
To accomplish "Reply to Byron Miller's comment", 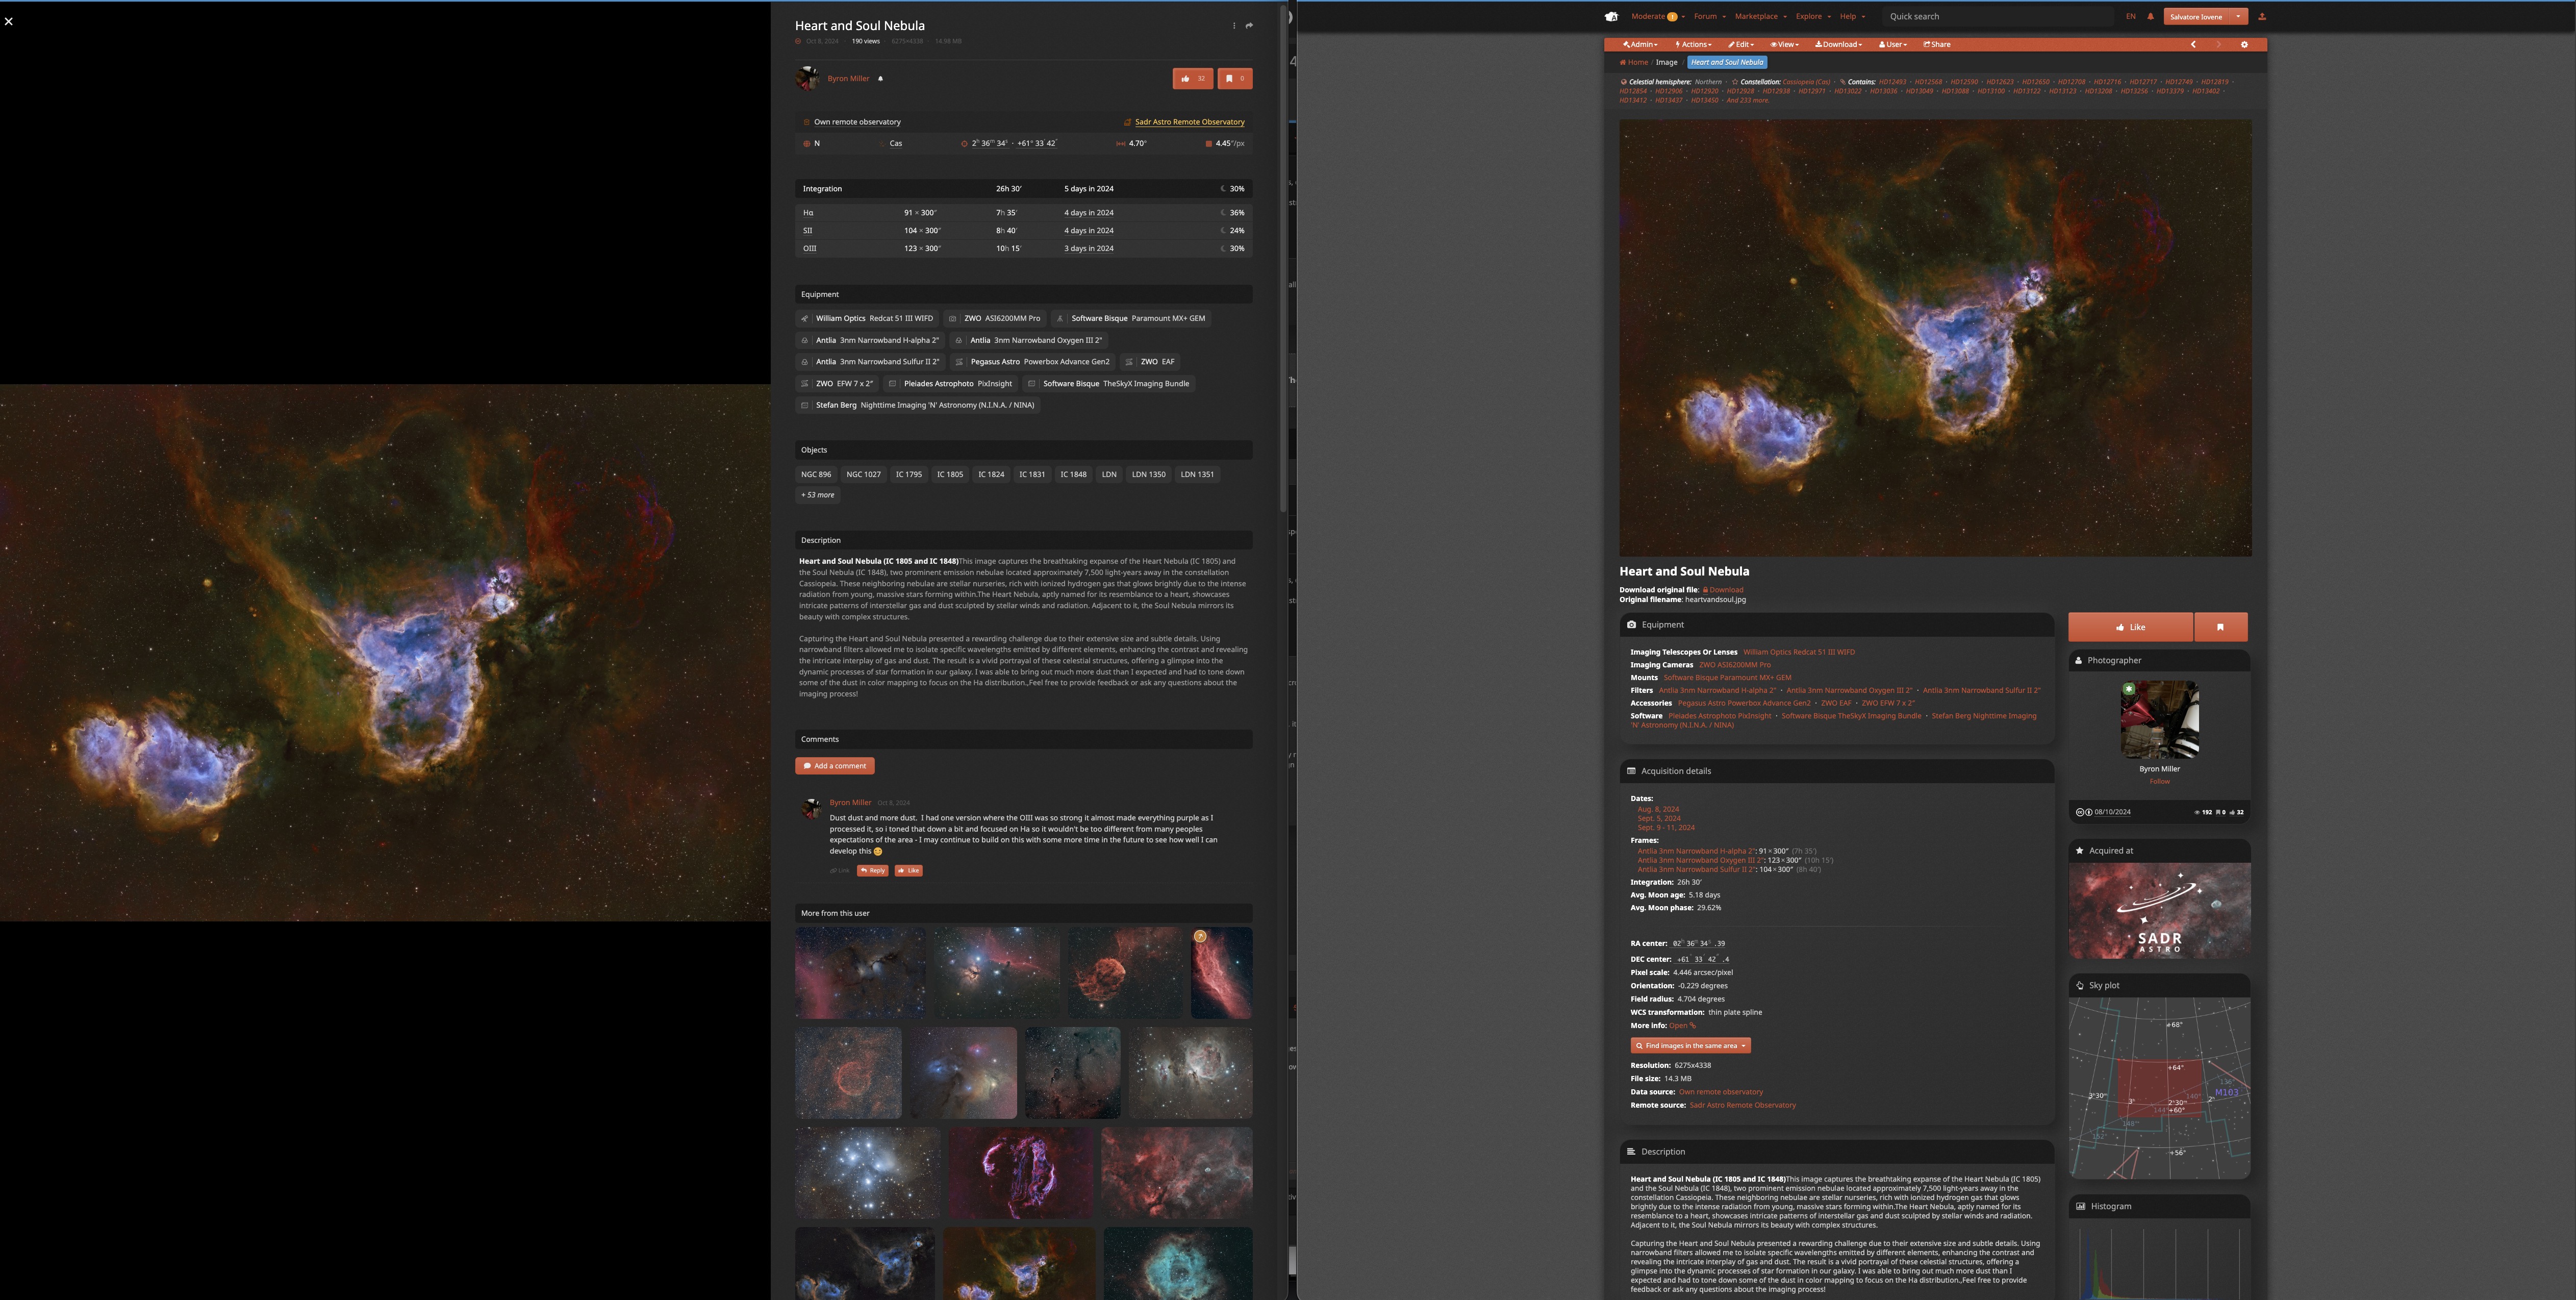I will (872, 870).
